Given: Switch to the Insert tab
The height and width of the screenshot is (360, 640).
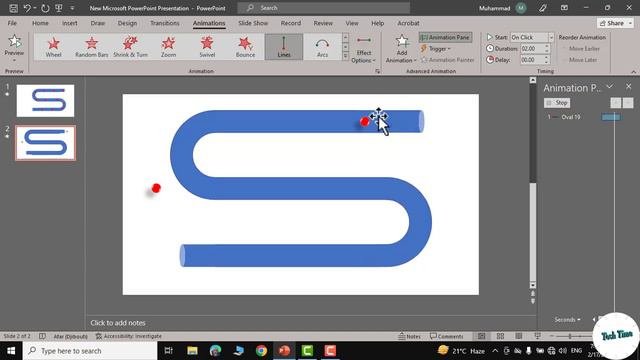Looking at the screenshot, I should point(69,23).
